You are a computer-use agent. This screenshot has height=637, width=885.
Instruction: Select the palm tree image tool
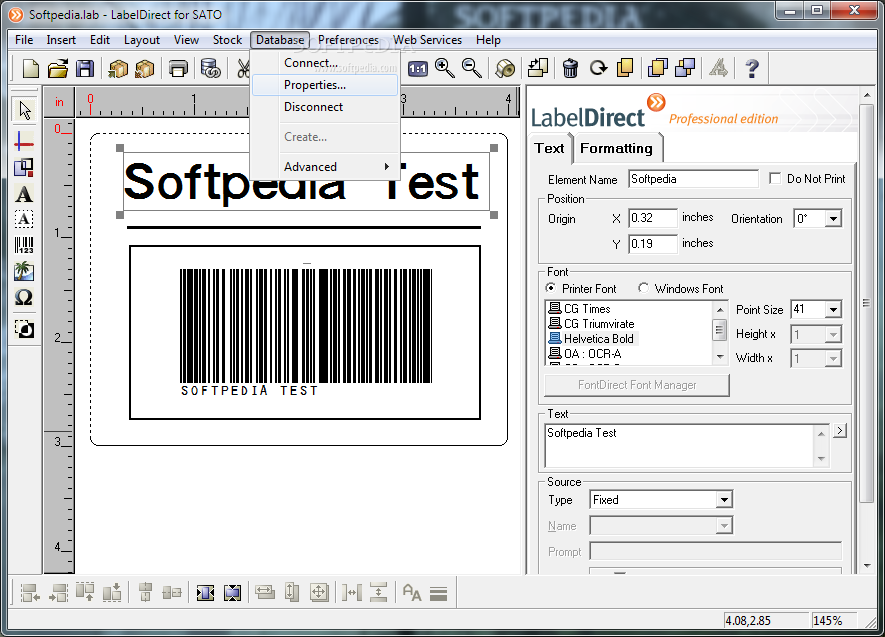pos(24,271)
